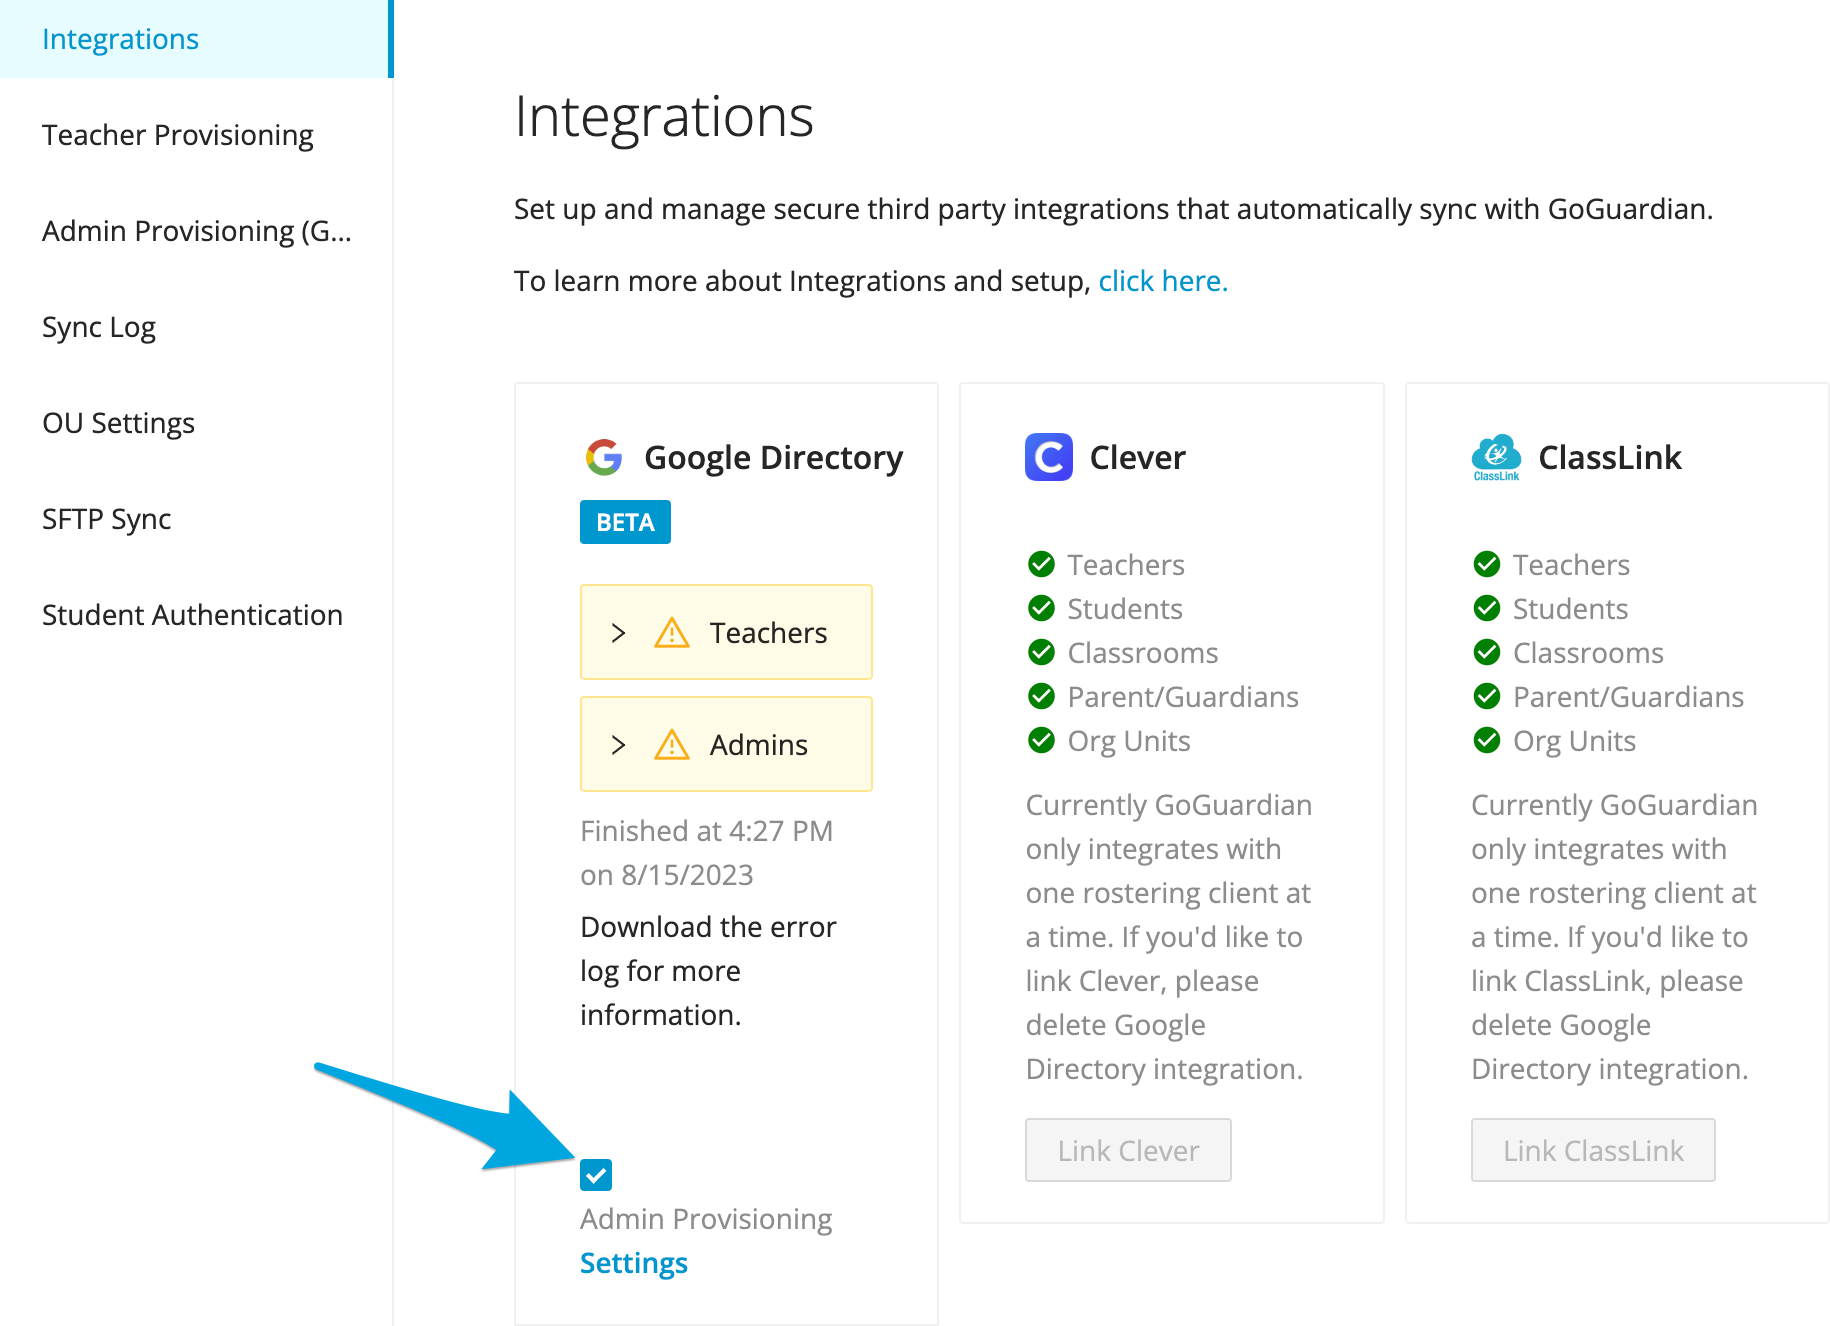Click the warning triangle next to Admins
The height and width of the screenshot is (1326, 1830).
[x=673, y=744]
